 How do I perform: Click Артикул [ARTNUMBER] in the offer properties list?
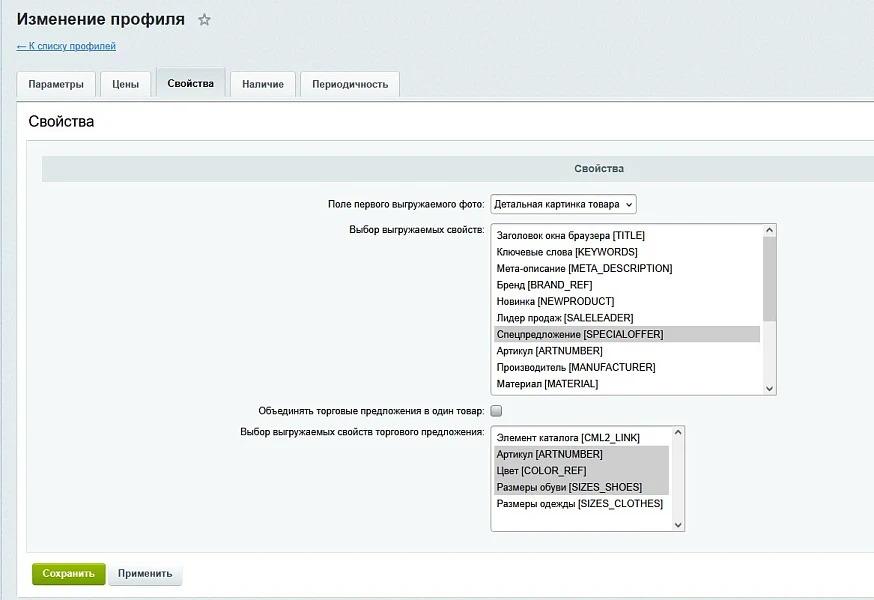tap(581, 454)
